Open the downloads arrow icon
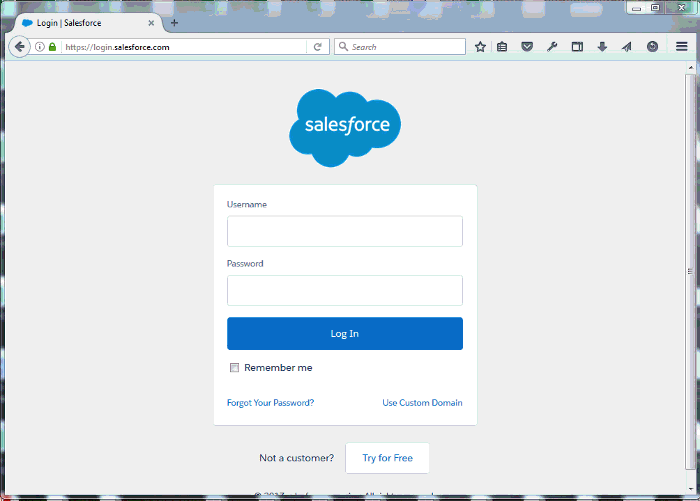Image resolution: width=700 pixels, height=501 pixels. pos(602,47)
